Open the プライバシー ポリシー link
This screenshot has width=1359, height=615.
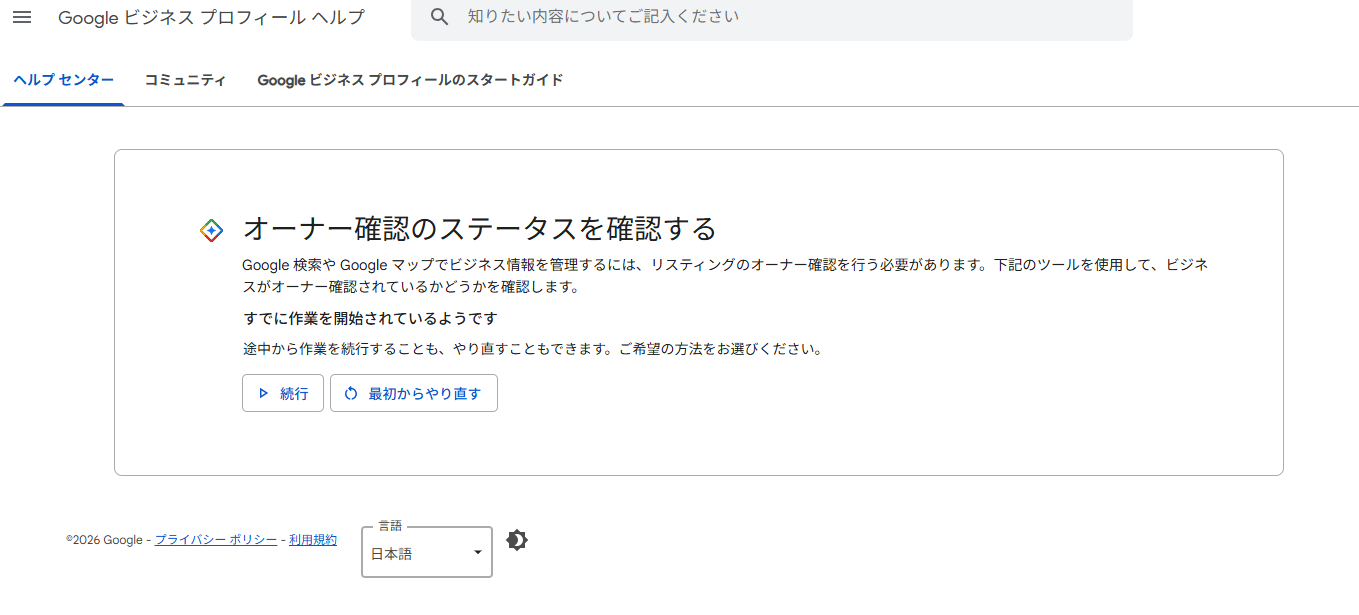pyautogui.click(x=216, y=540)
